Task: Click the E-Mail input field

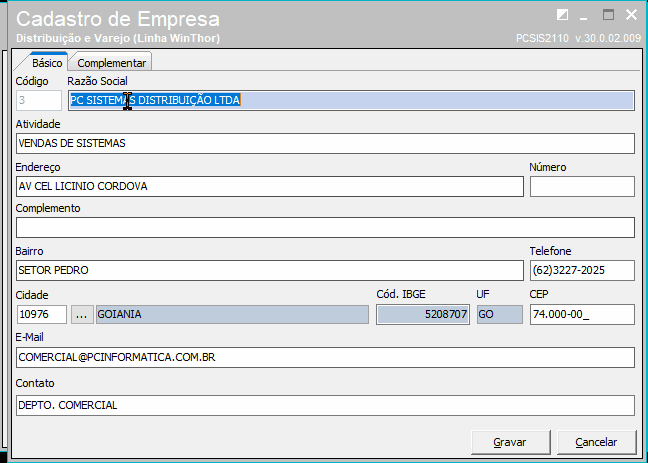Action: pos(325,358)
